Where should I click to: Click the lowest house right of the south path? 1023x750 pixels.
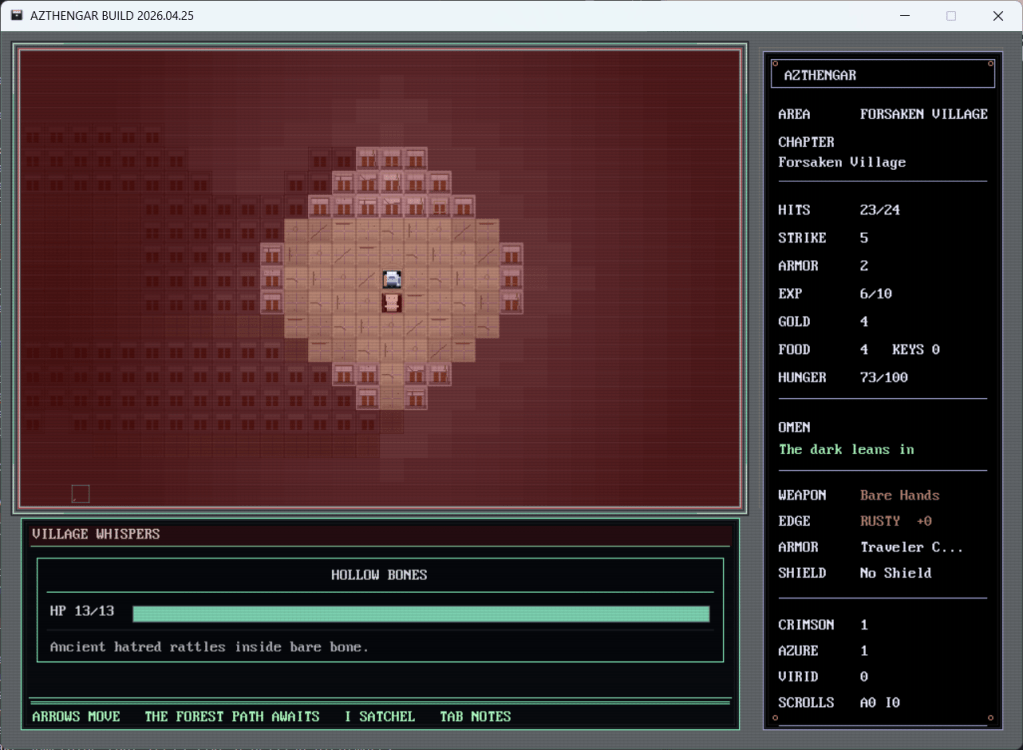416,398
